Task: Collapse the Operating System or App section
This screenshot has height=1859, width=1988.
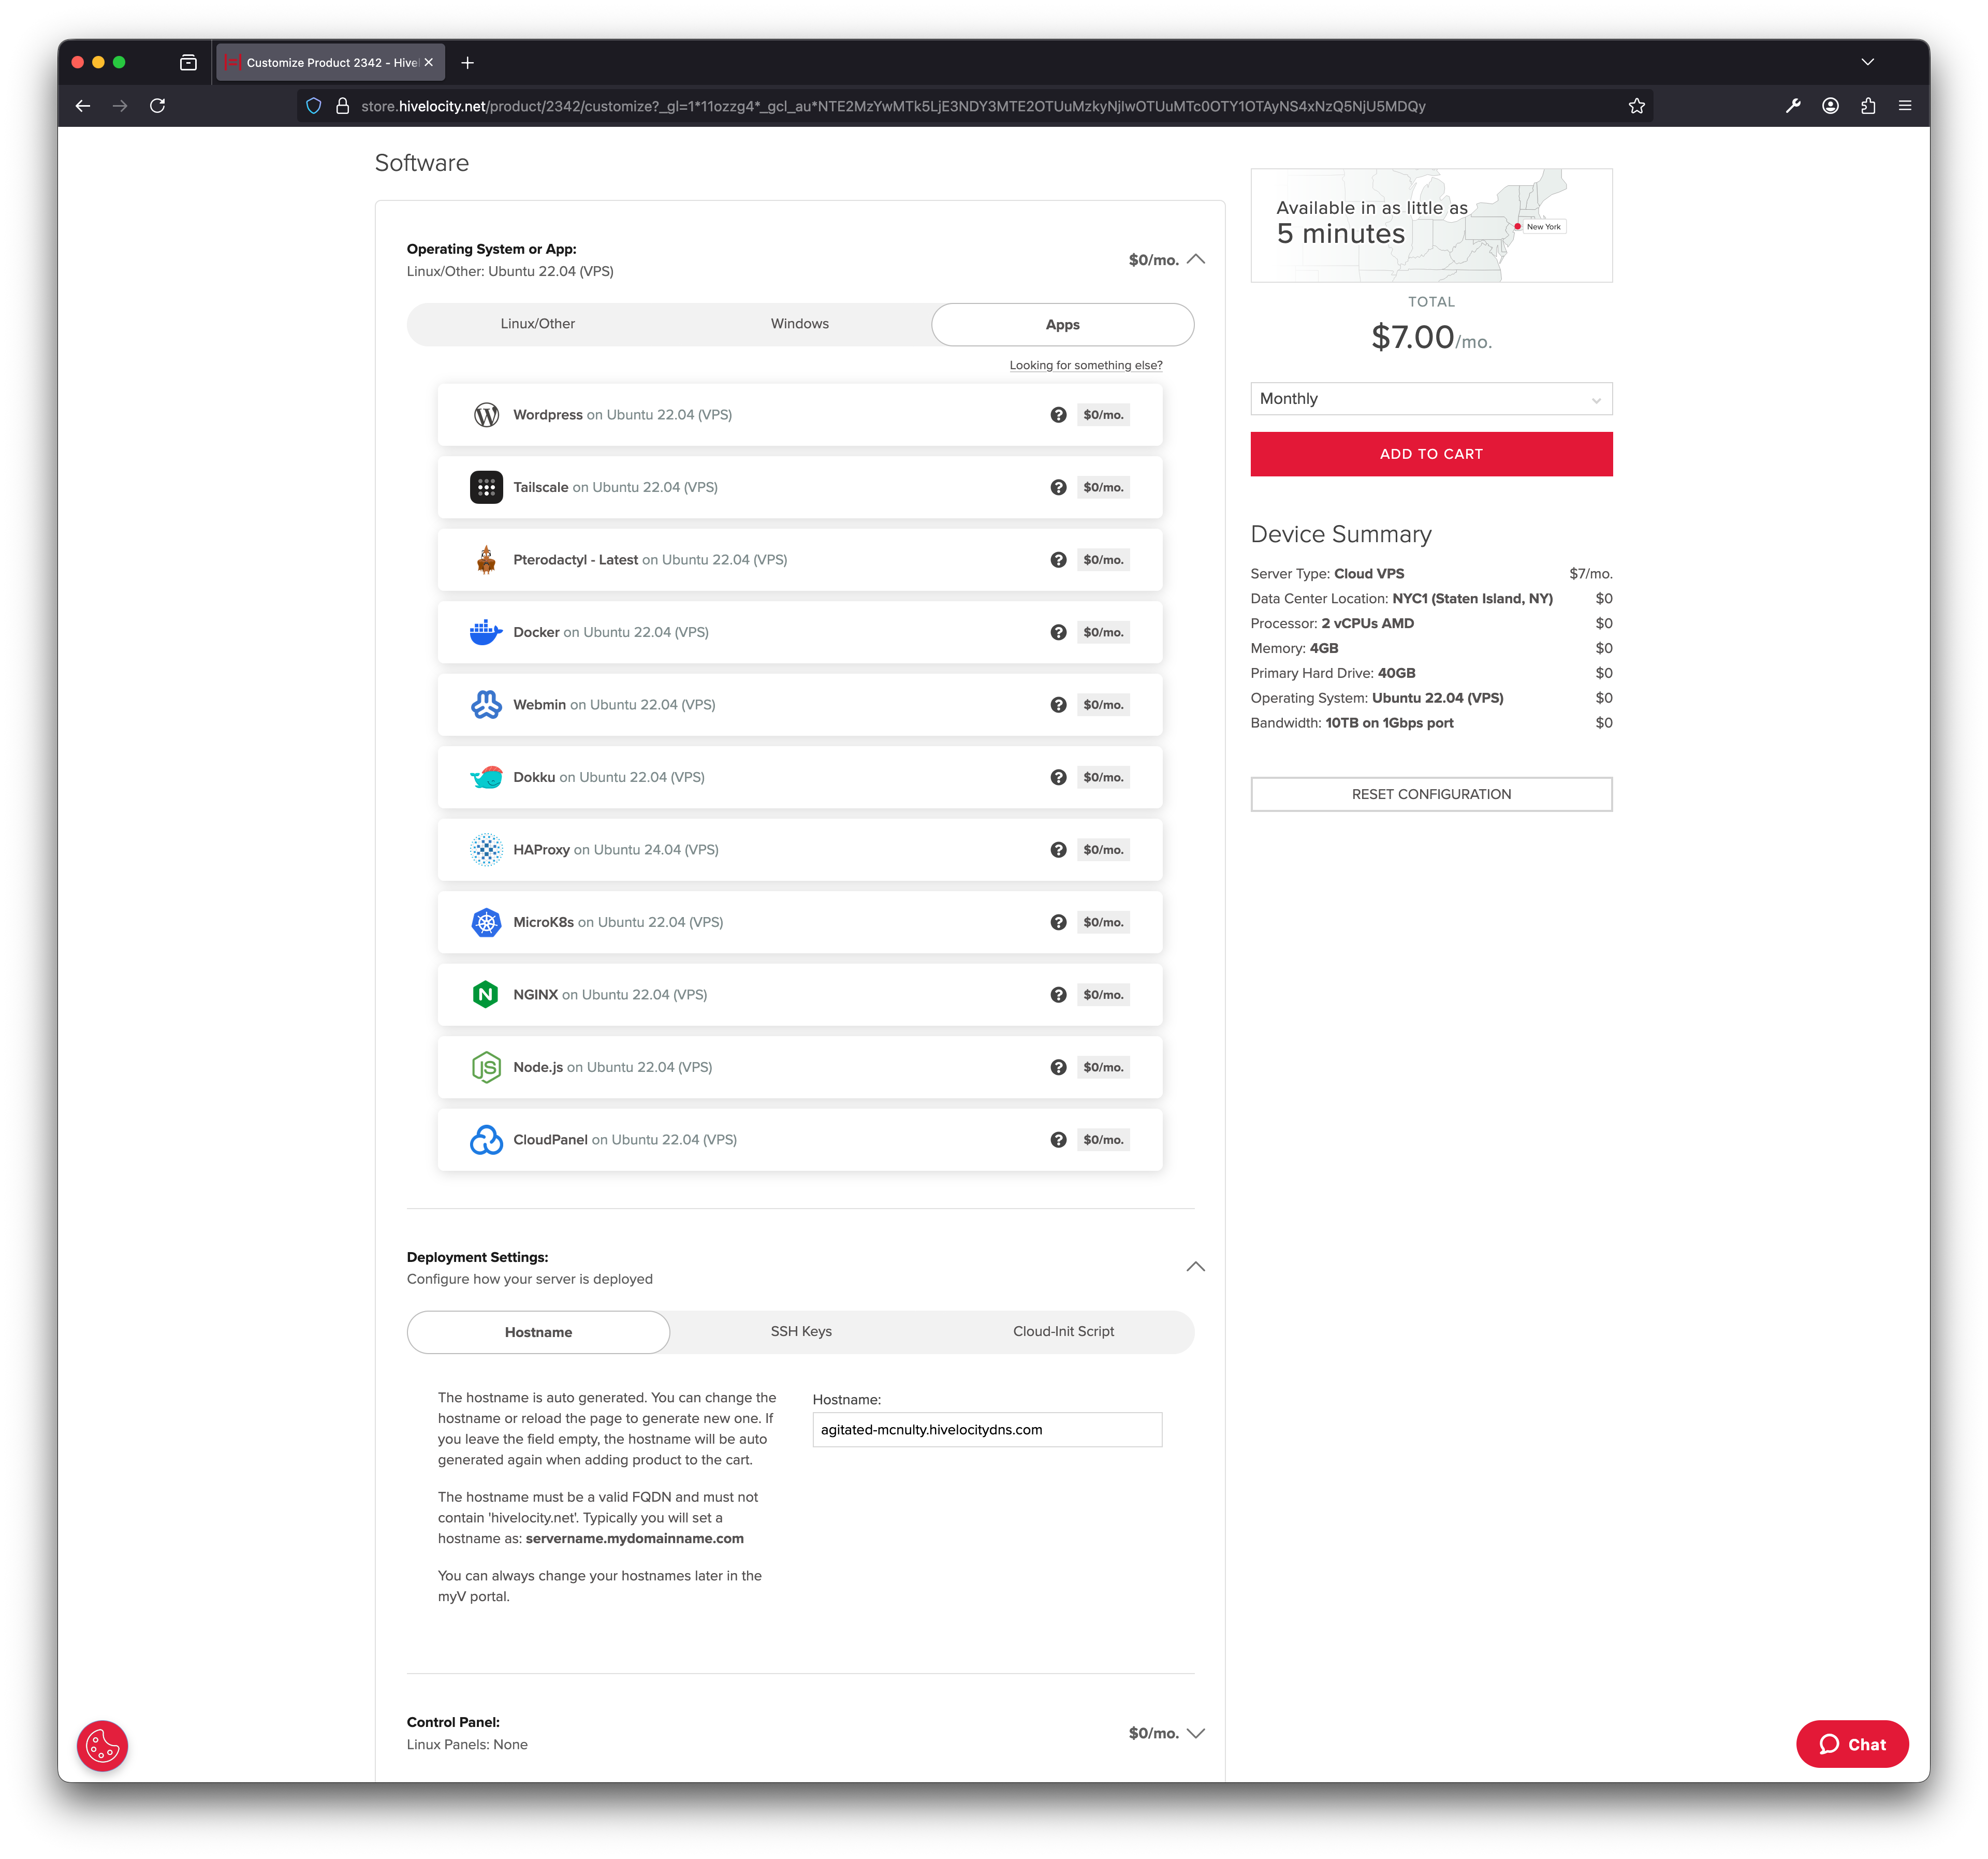Action: coord(1195,259)
